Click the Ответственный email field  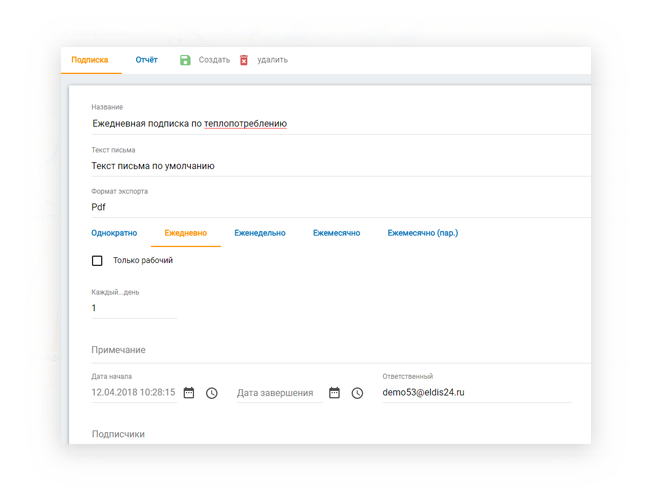click(x=477, y=392)
